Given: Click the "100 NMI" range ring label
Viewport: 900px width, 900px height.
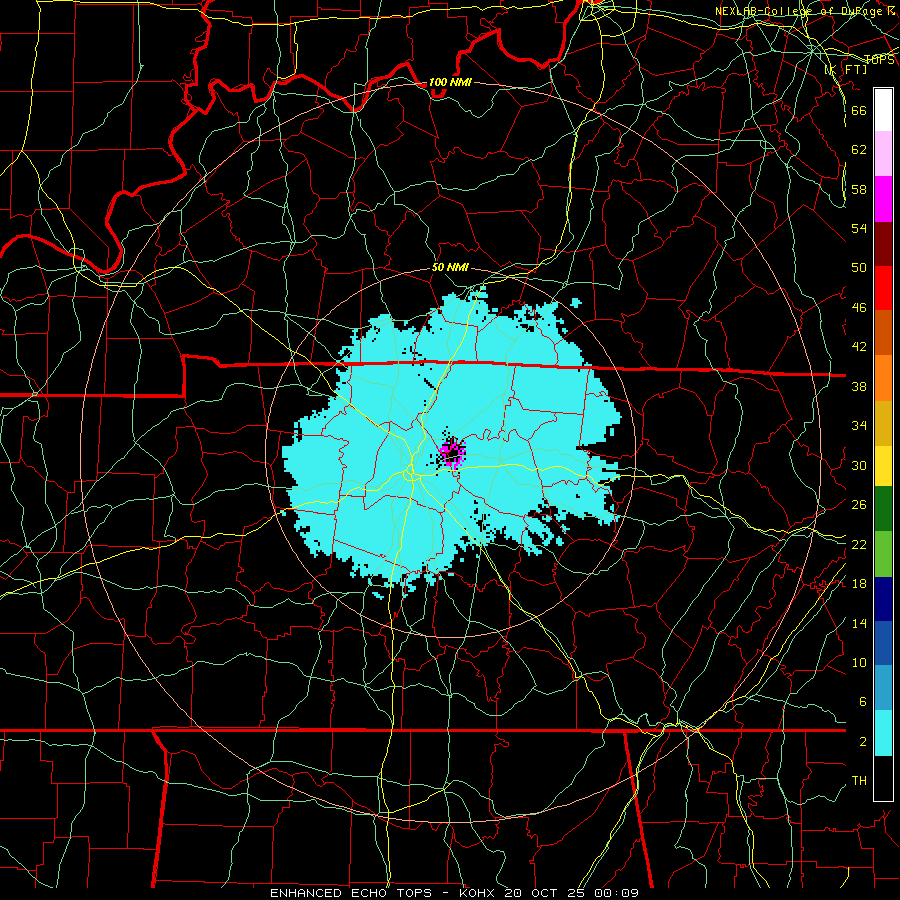Looking at the screenshot, I should pos(450,82).
